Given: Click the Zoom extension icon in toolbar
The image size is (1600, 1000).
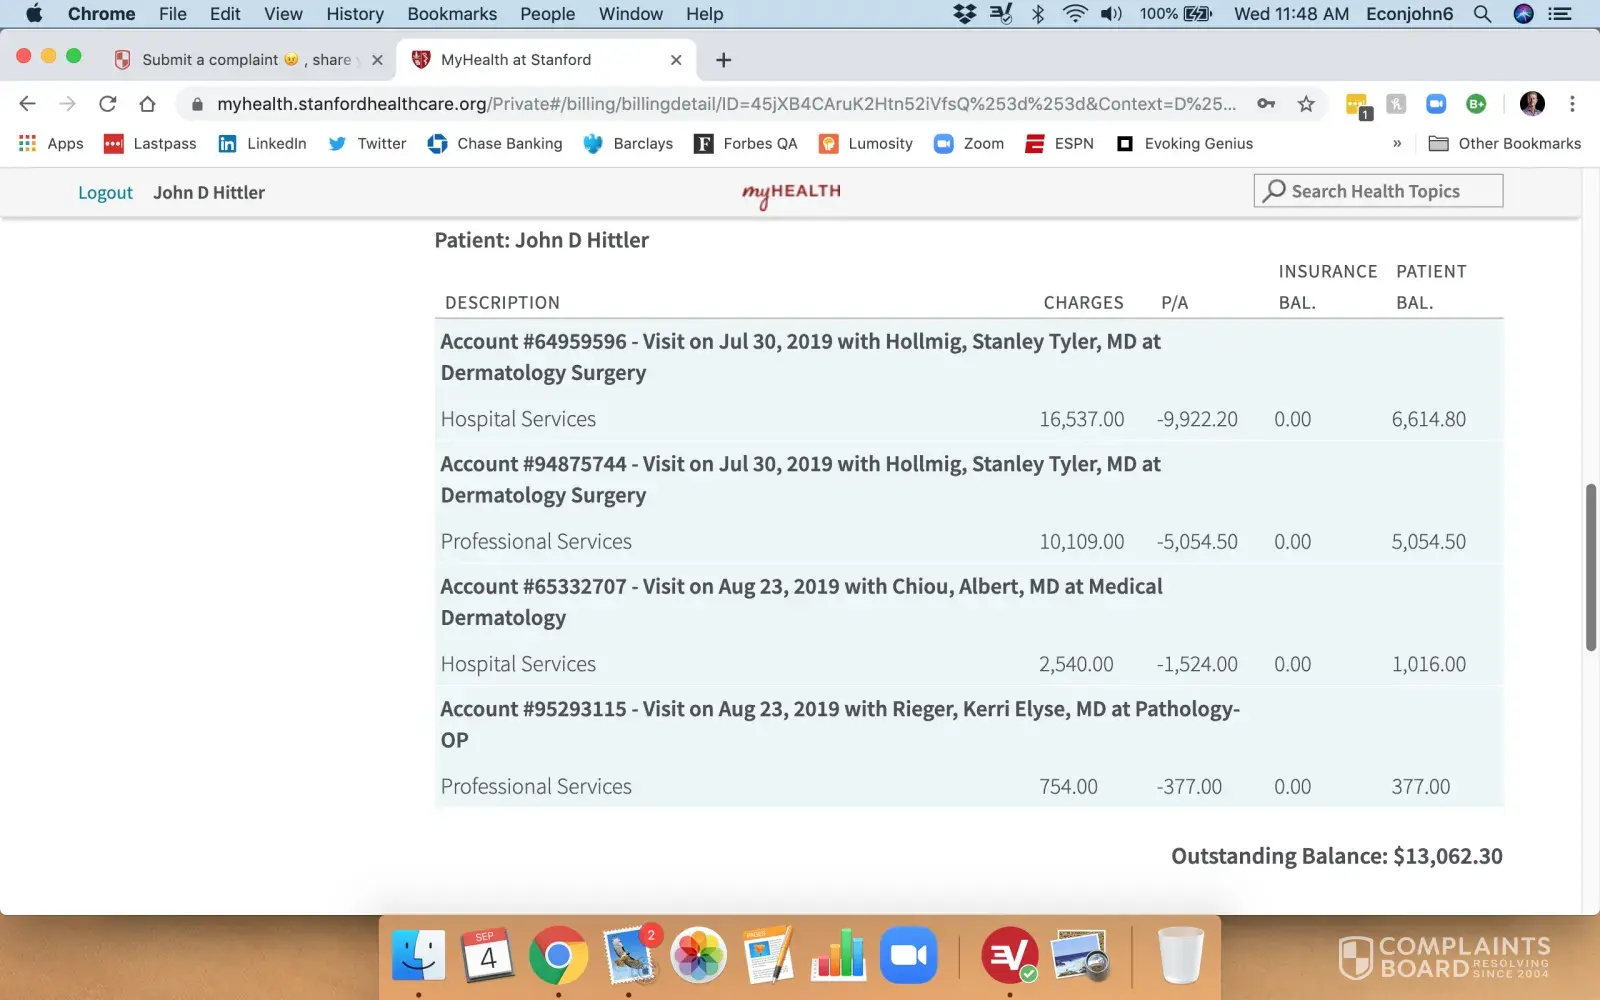Looking at the screenshot, I should (x=1436, y=104).
